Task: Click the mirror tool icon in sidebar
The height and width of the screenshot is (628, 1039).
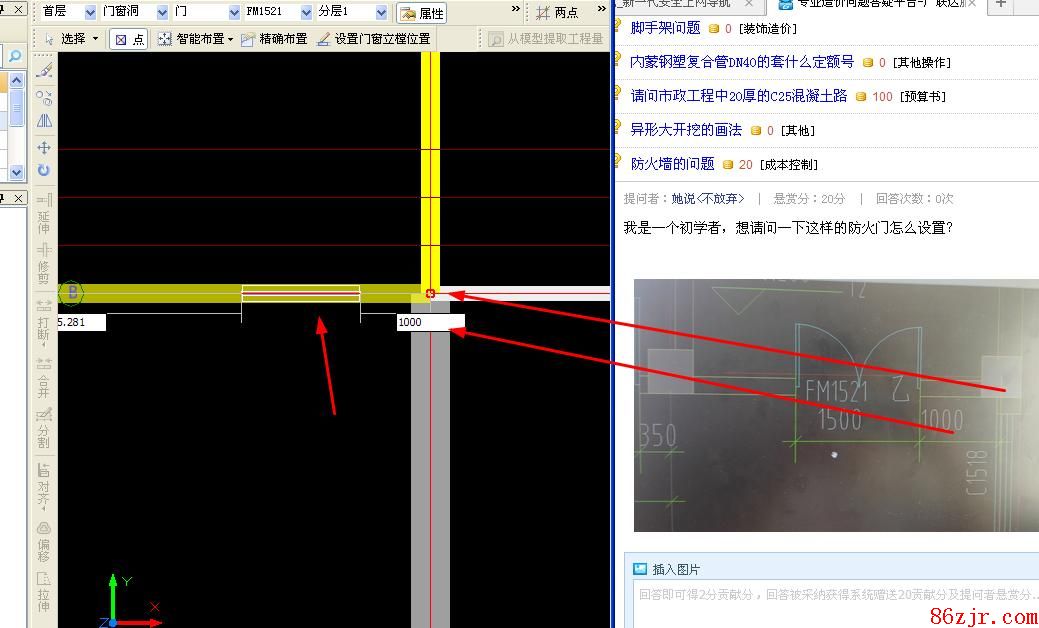Action: pos(44,122)
